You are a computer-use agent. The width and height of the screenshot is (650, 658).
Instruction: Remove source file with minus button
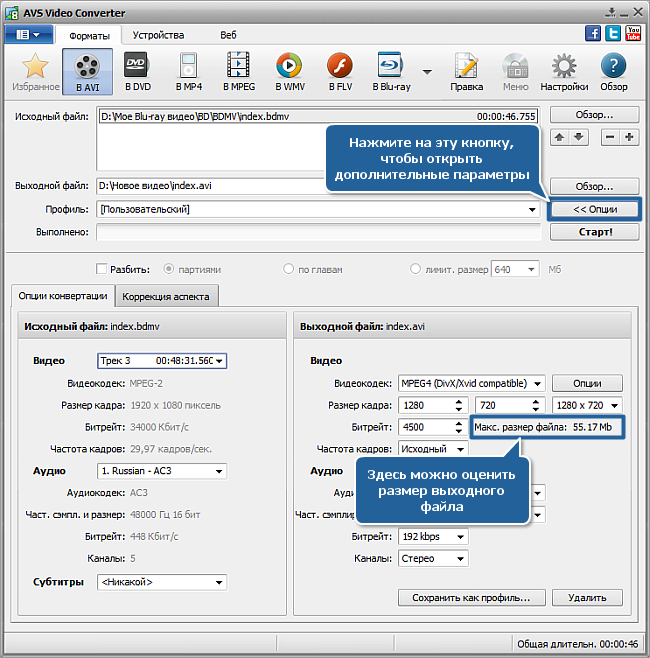[x=610, y=137]
